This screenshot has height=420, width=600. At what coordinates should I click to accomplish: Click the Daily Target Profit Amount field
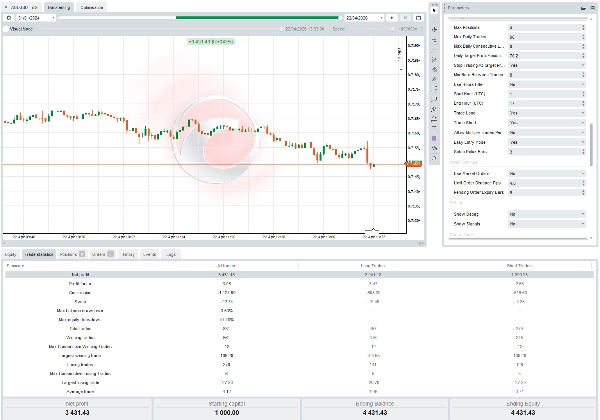(545, 56)
